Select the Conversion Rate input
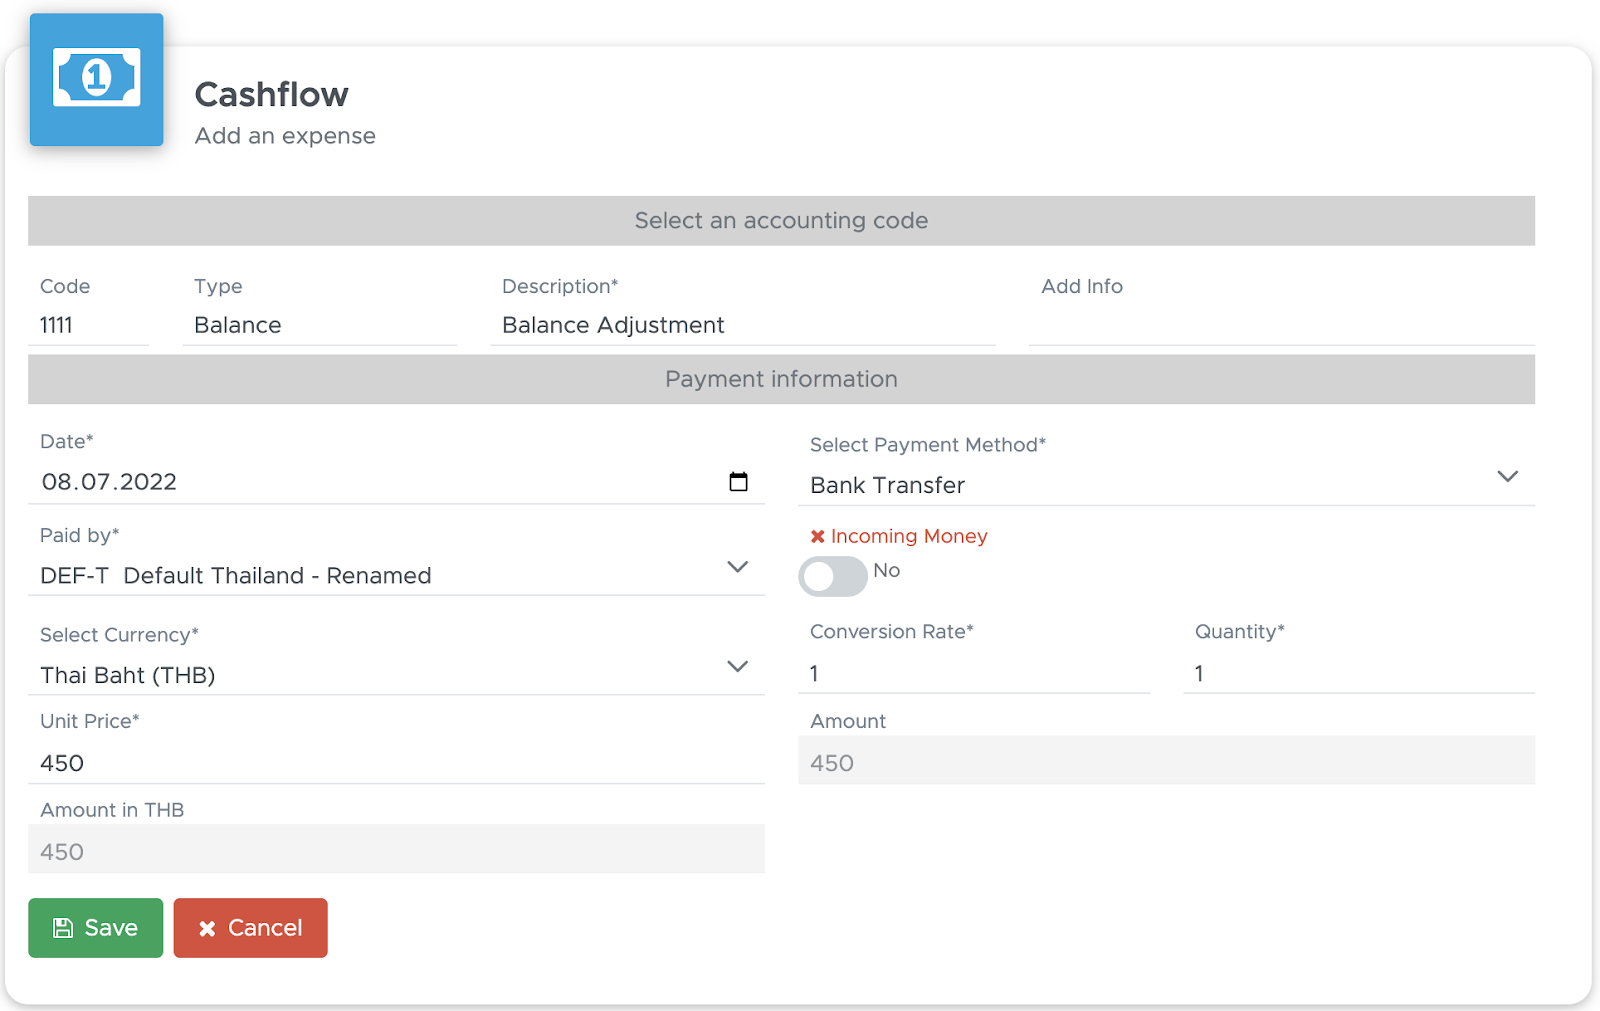Viewport: 1600px width, 1011px height. click(974, 673)
